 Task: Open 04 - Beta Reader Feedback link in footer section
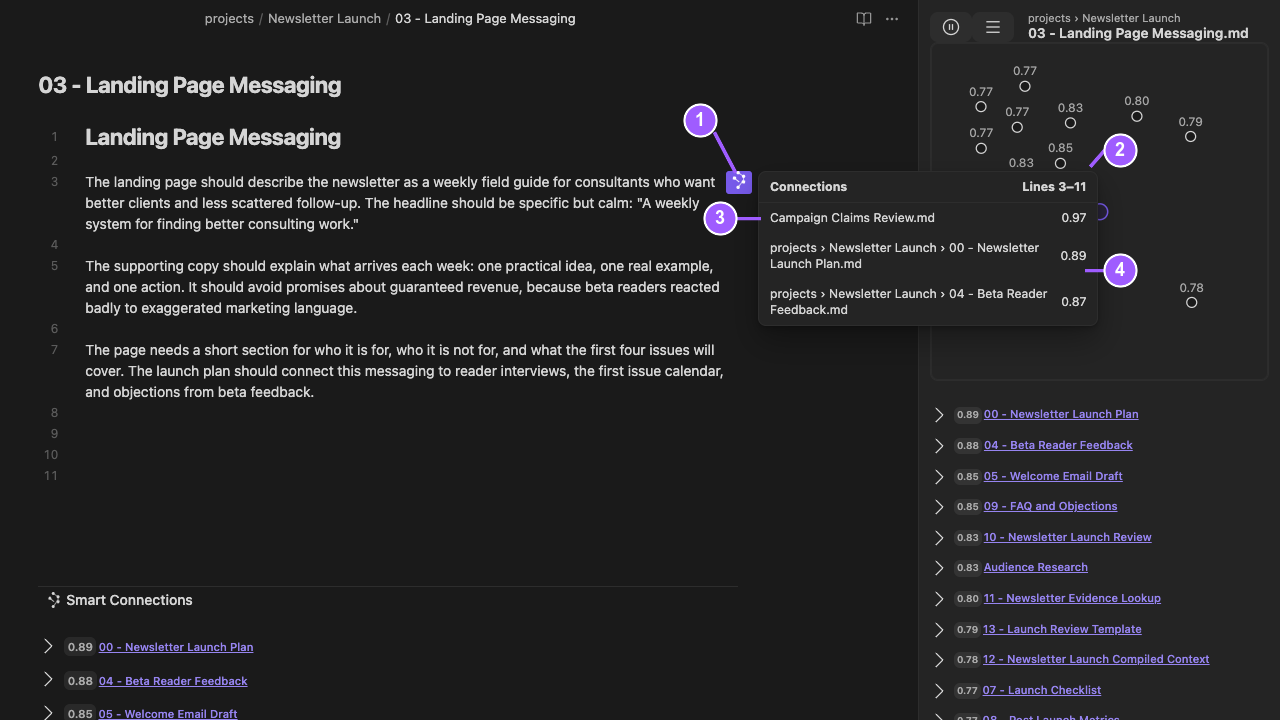(x=173, y=681)
